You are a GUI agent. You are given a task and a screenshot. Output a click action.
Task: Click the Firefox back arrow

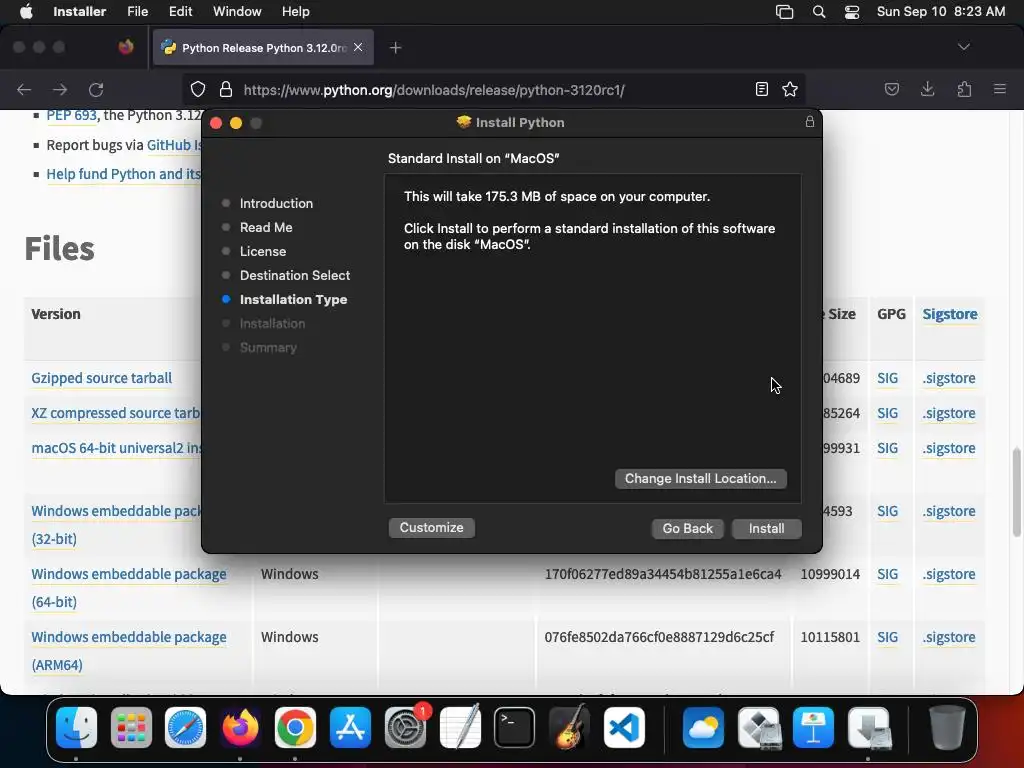tap(24, 89)
